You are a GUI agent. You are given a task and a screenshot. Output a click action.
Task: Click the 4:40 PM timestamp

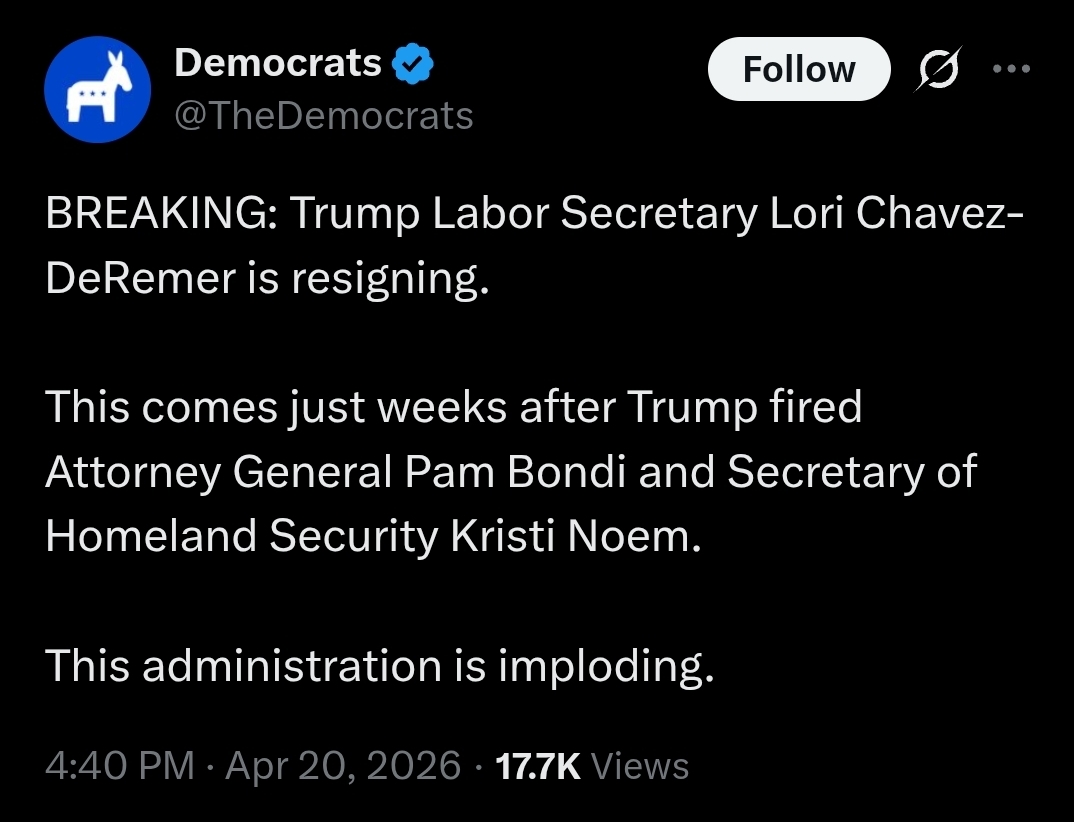120,766
